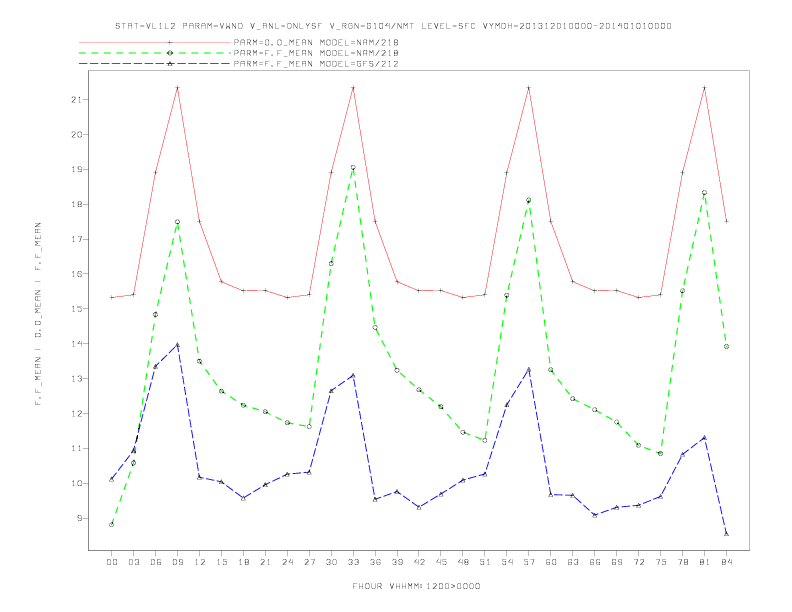Click the red solid legend line sample
The height and width of the screenshot is (612, 792).
[x=155, y=42]
